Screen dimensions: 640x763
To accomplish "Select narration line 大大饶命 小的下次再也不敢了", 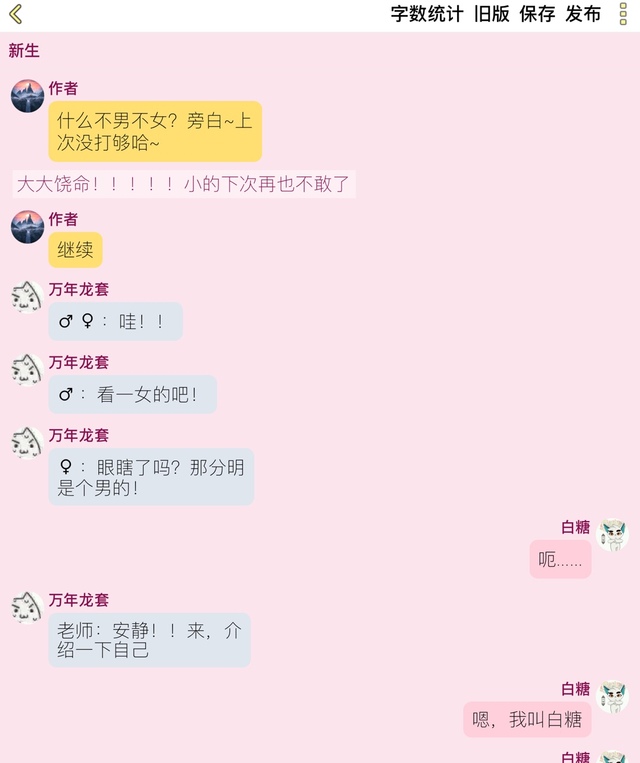I will (184, 184).
